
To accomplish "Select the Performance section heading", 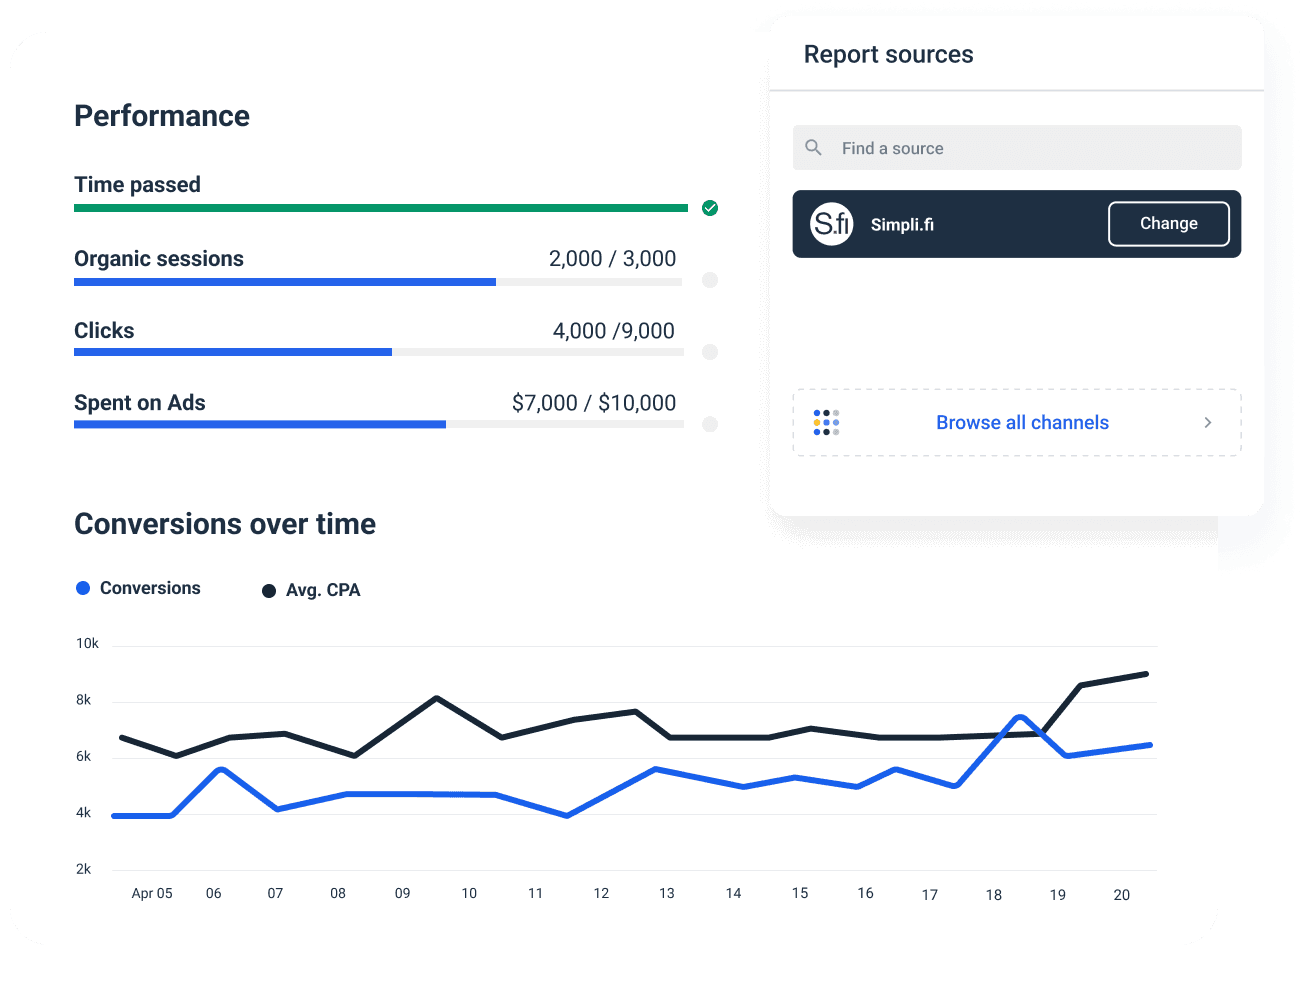I will (161, 116).
